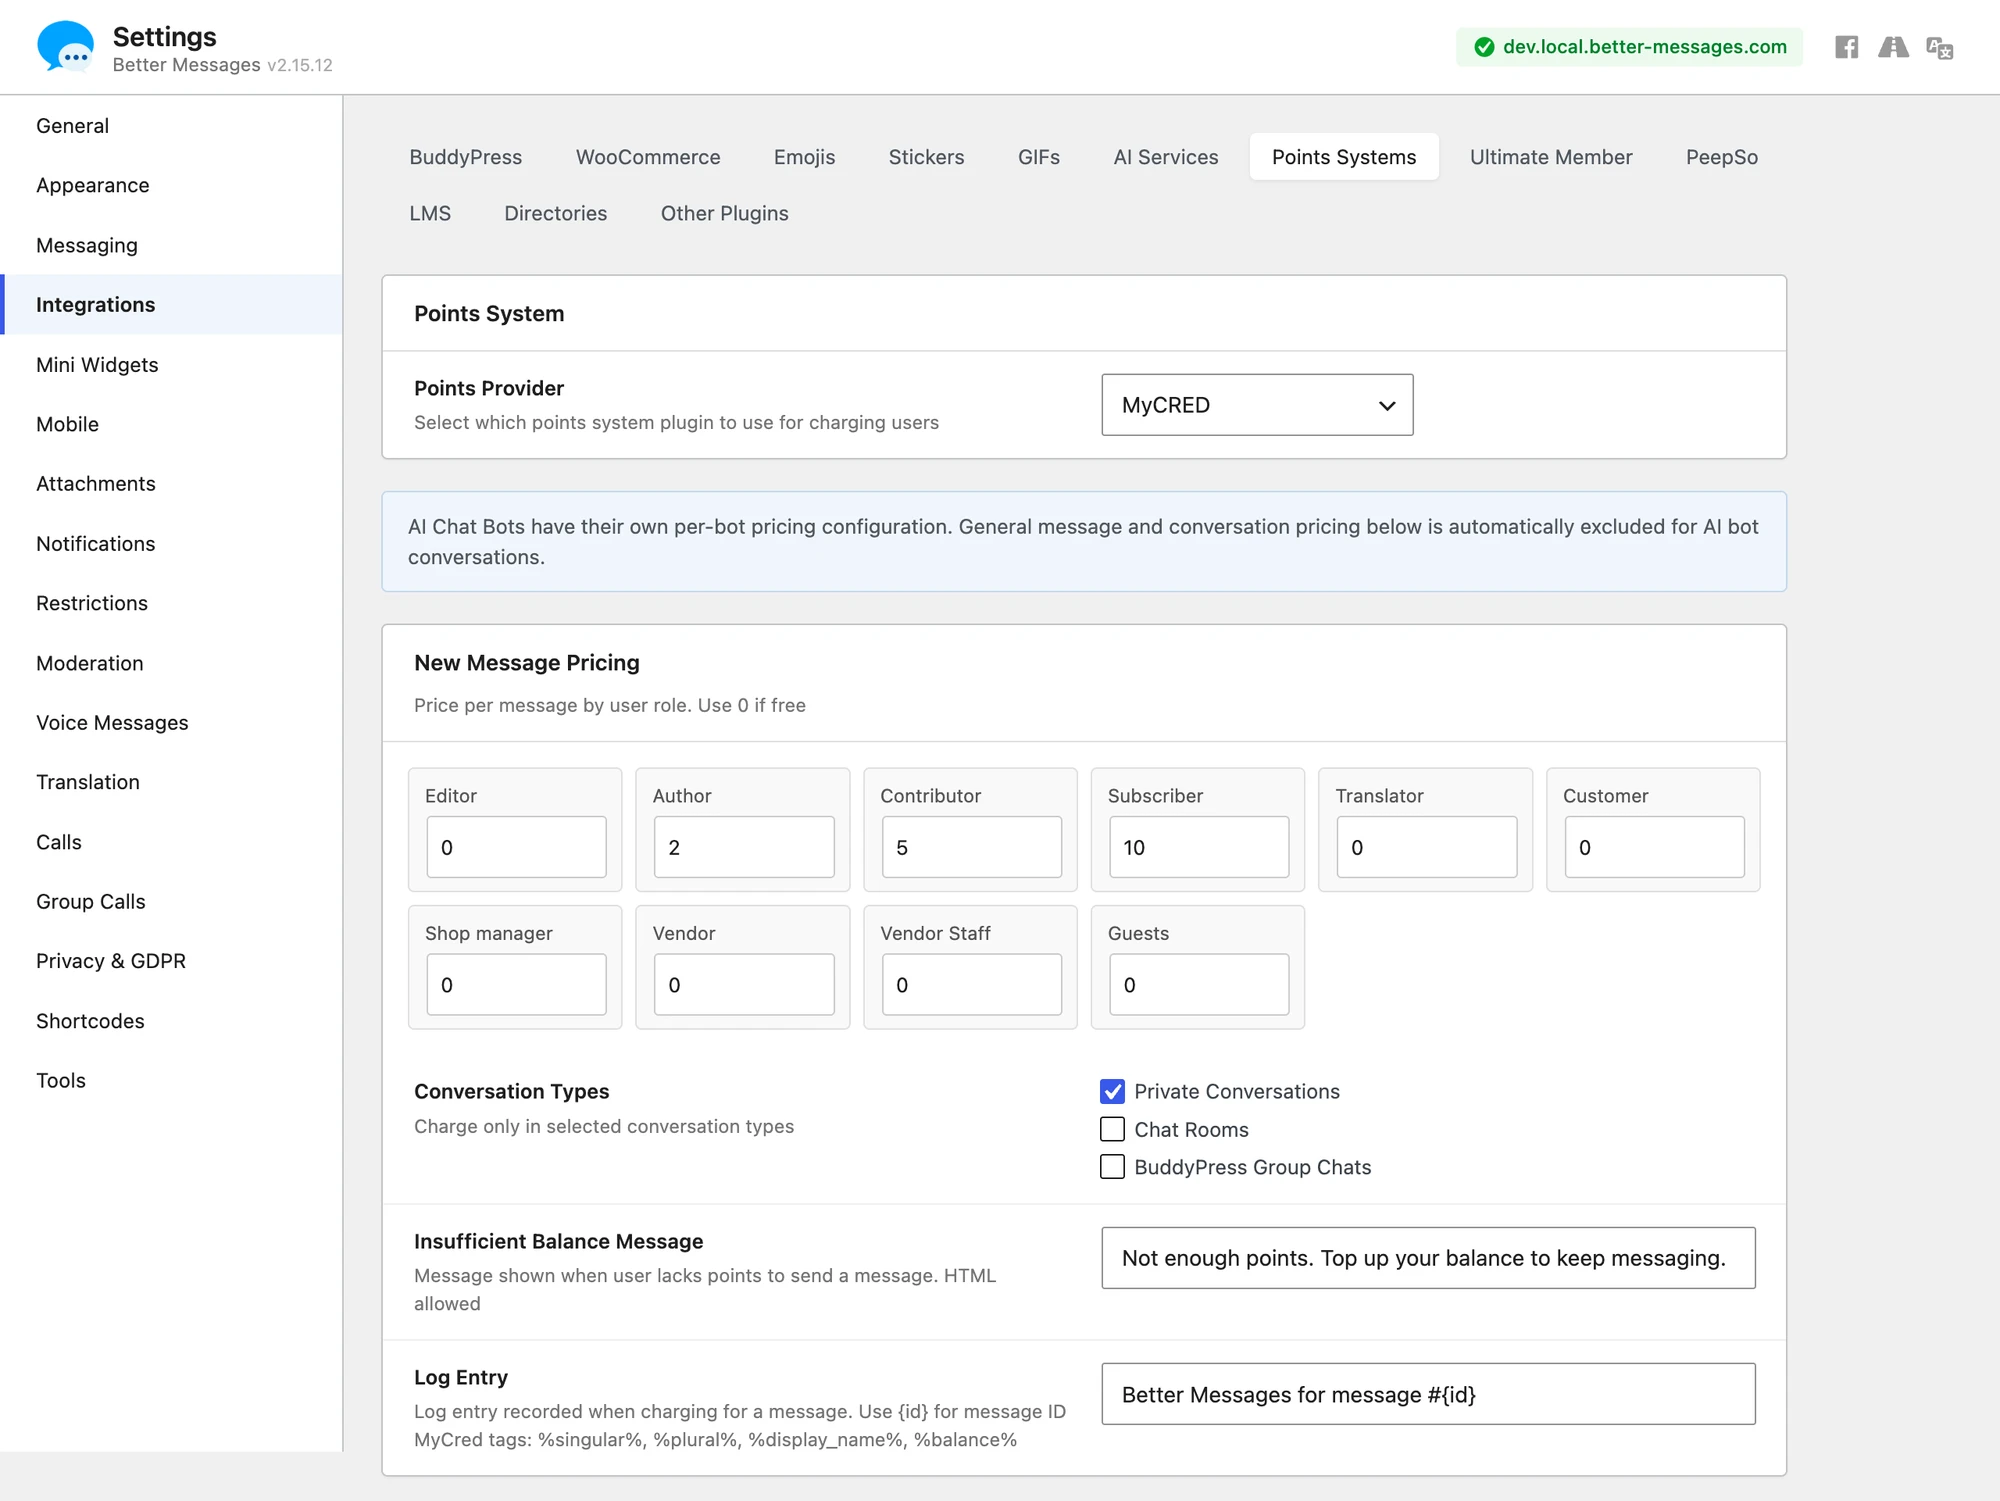
Task: Open Restrictions settings
Action: click(171, 603)
